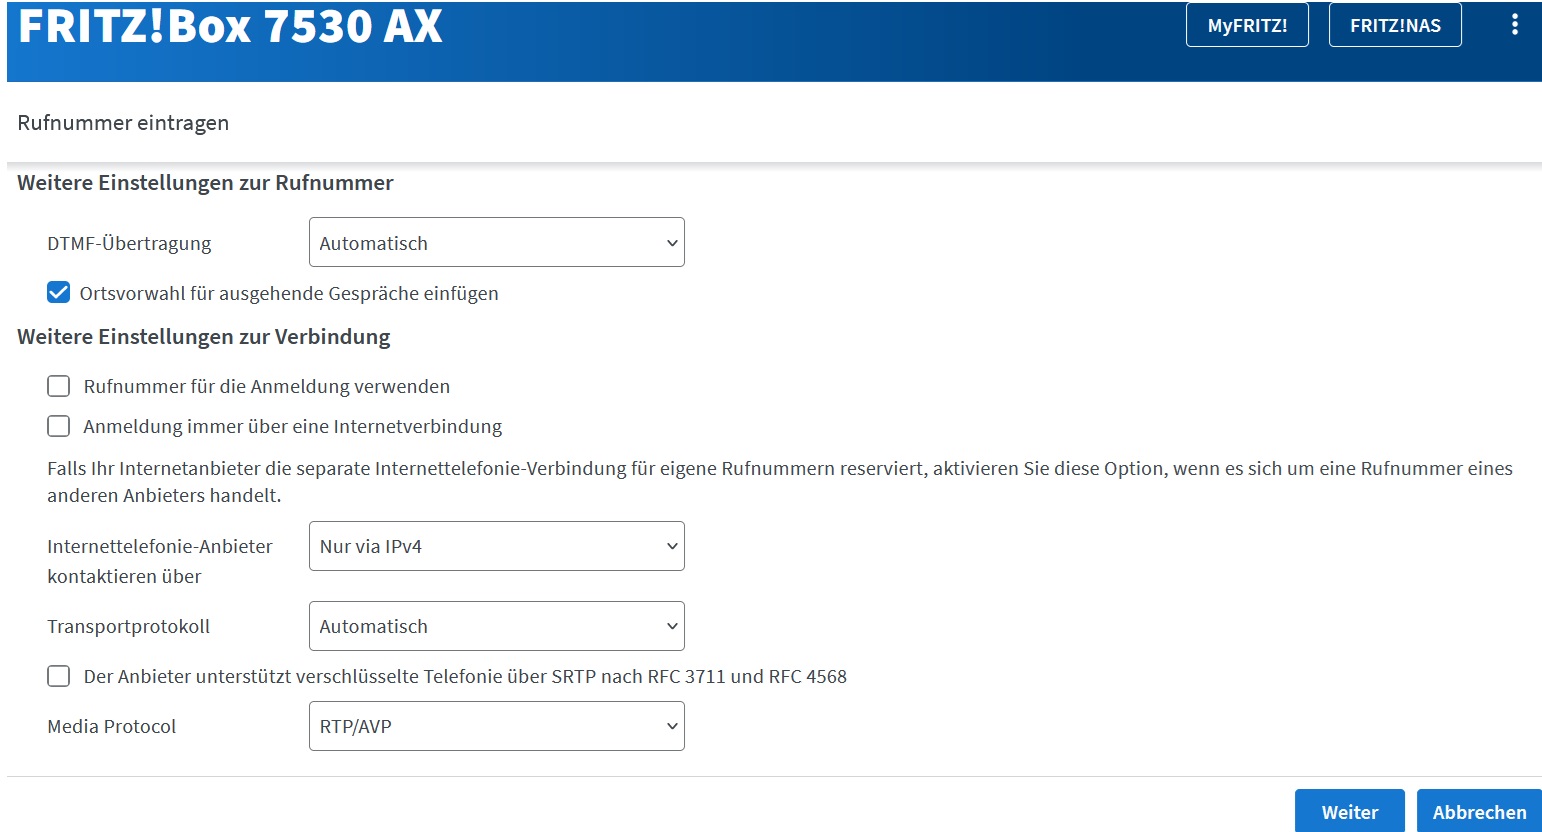Screen dimensions: 1542x832
Task: Click the Weiter button
Action: (1349, 811)
